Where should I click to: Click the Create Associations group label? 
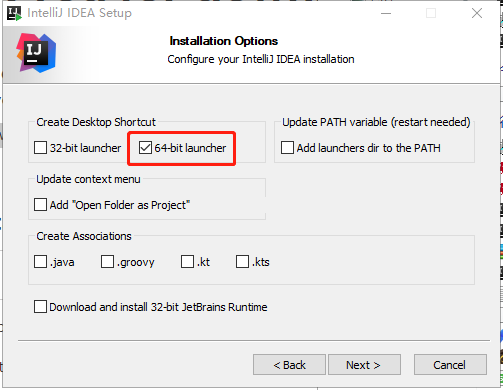84,236
